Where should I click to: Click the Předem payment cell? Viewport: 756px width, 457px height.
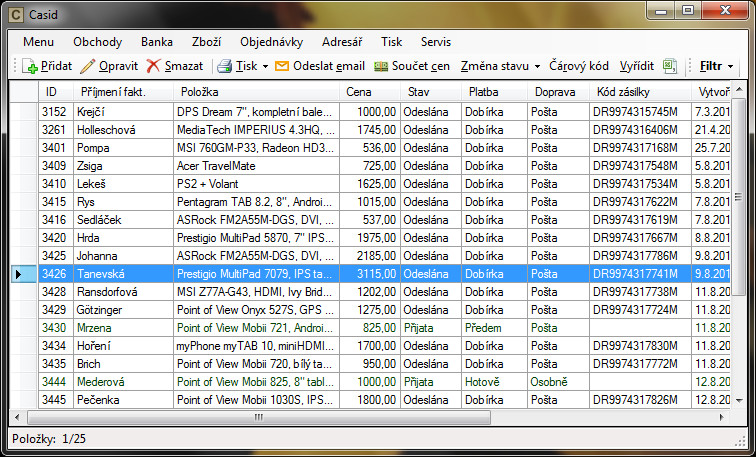(x=494, y=328)
